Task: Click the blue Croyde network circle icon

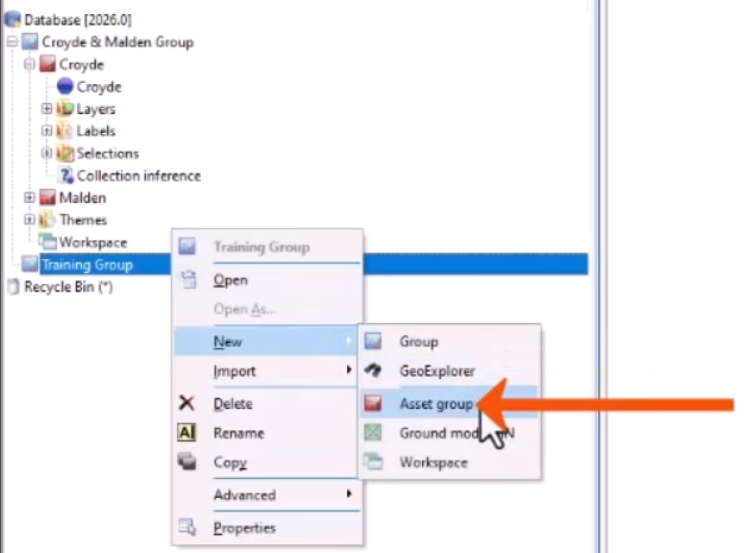Action: [x=65, y=86]
